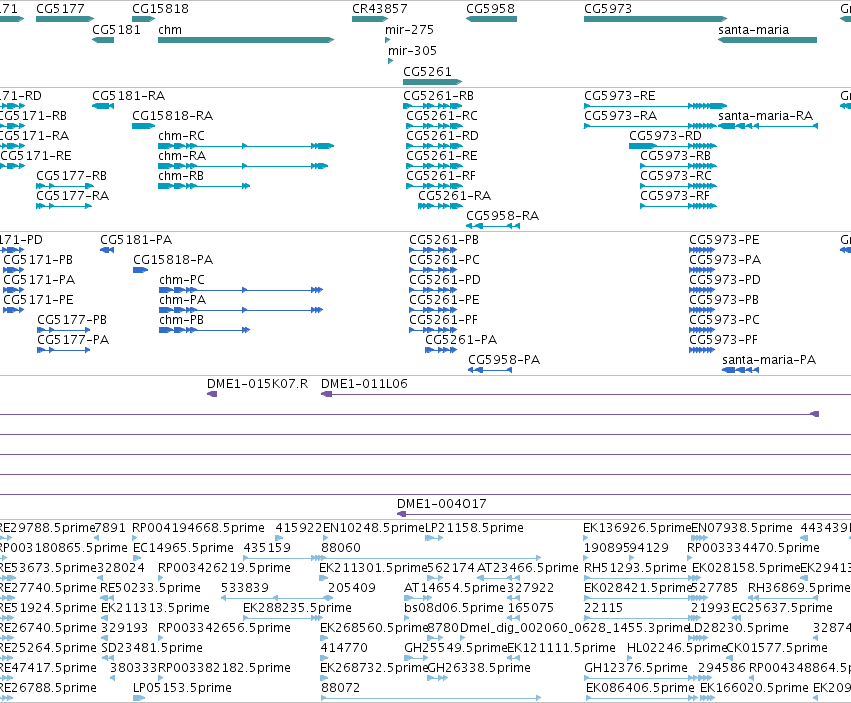The width and height of the screenshot is (851, 703).
Task: Click EST label LP05153.5prime
Action: pyautogui.click(x=182, y=688)
